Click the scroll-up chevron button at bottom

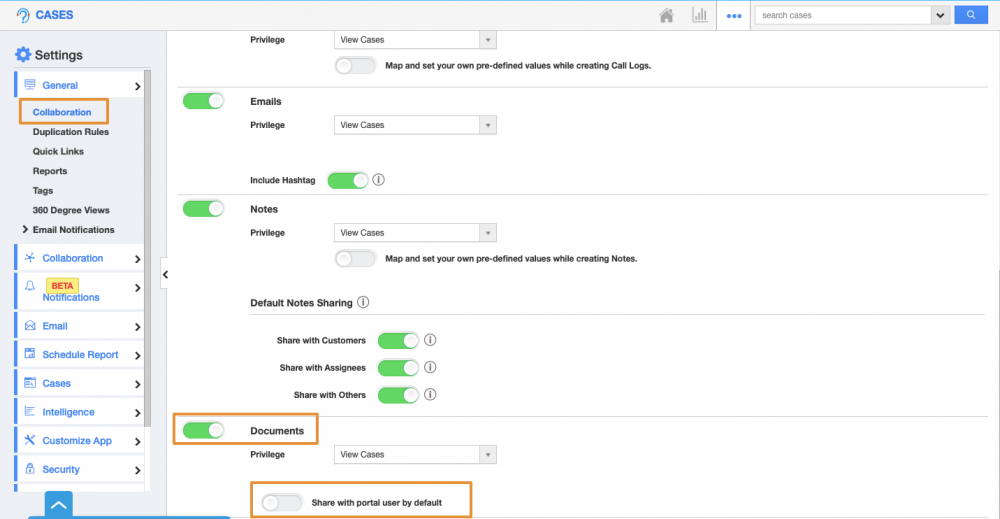59,505
